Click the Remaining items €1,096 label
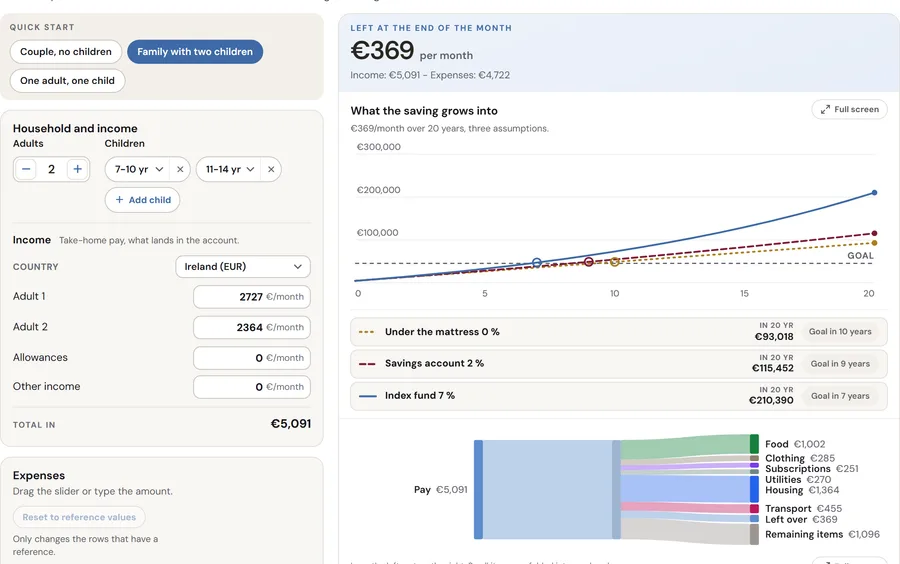 coord(822,534)
